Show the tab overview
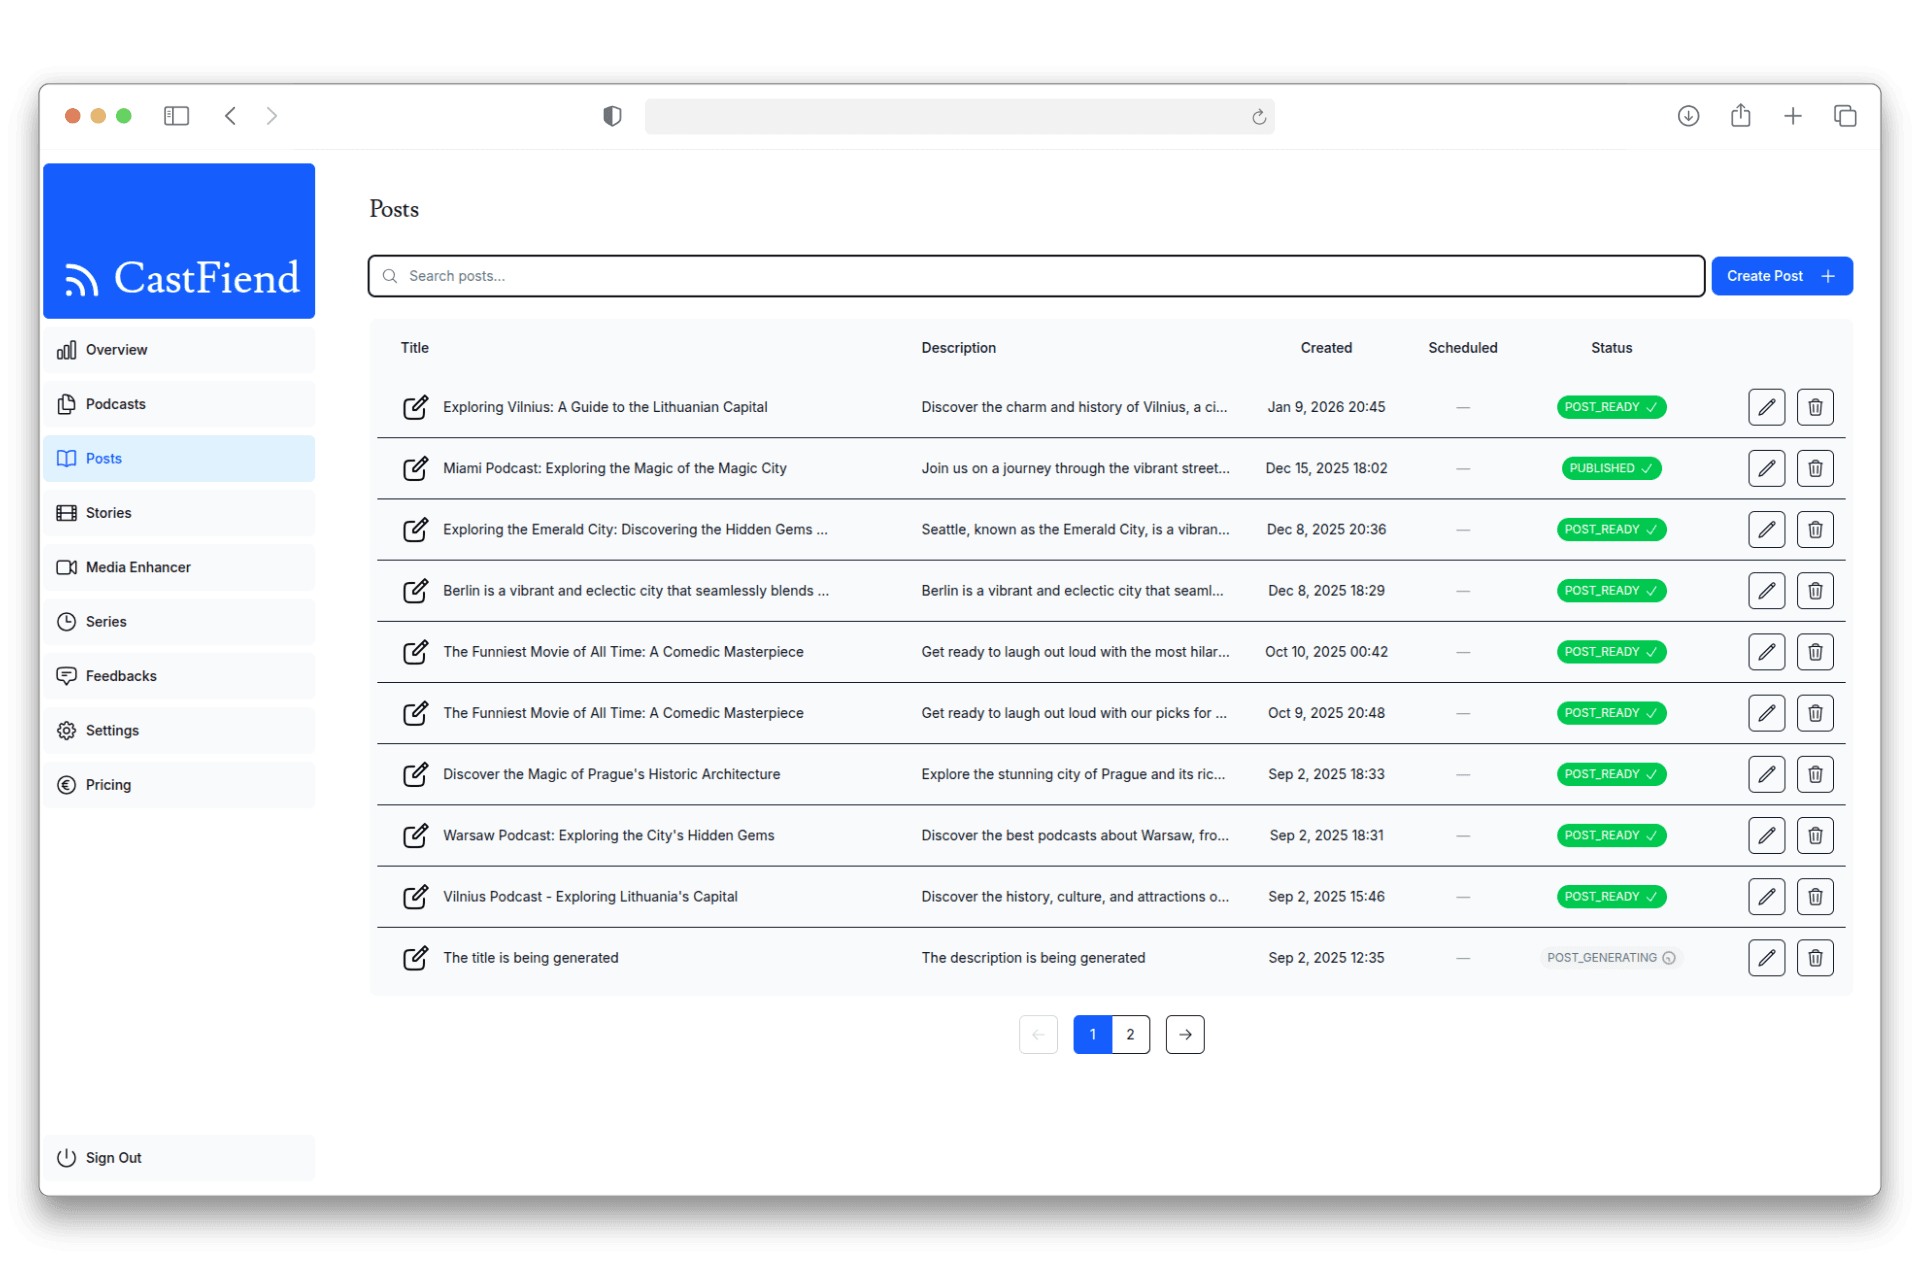 (x=1845, y=116)
